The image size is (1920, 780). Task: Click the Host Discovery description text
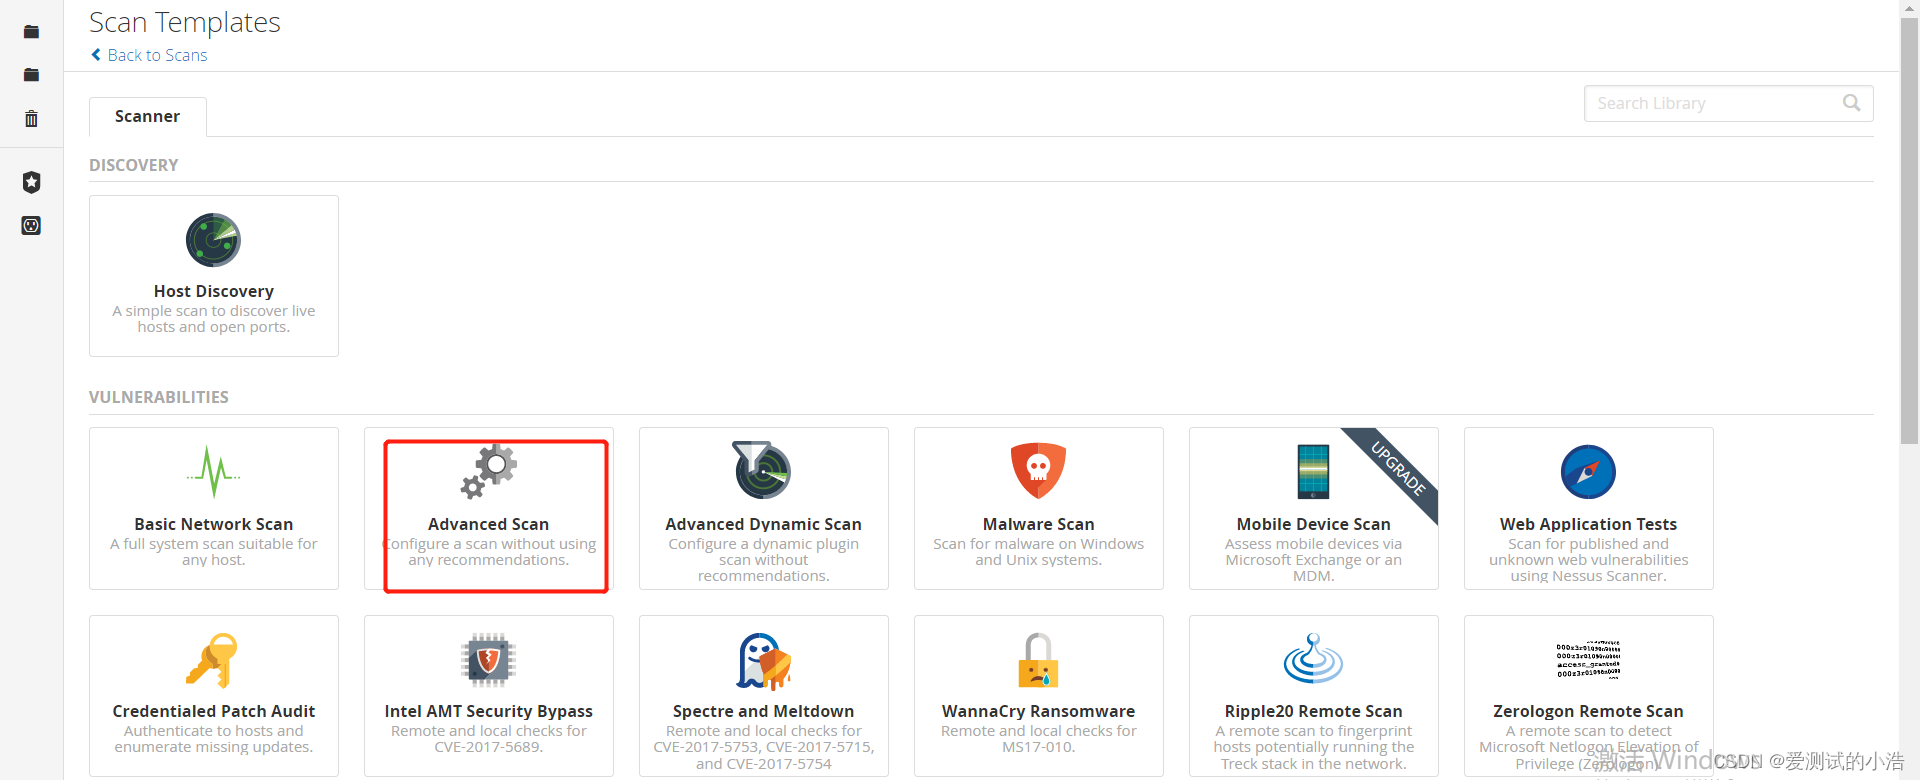(213, 319)
